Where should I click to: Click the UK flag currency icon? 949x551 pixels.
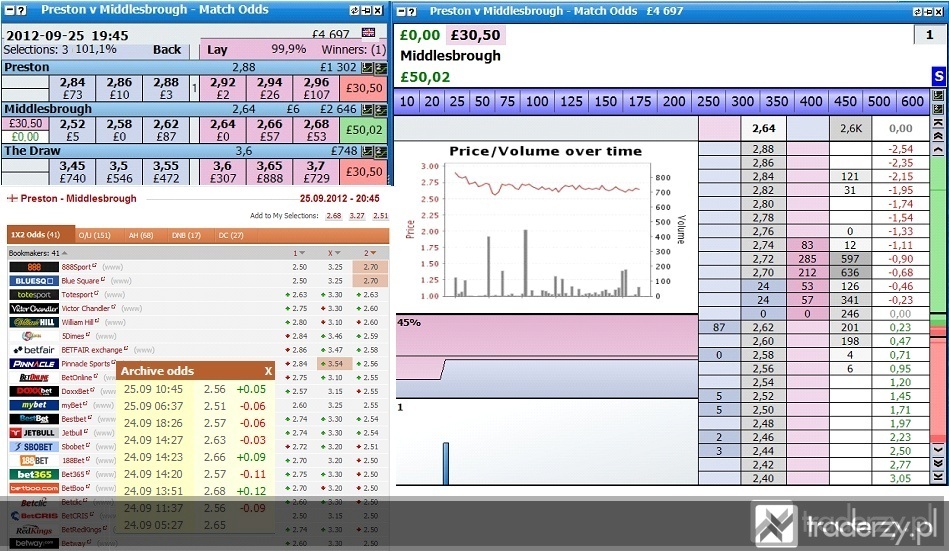[x=368, y=33]
